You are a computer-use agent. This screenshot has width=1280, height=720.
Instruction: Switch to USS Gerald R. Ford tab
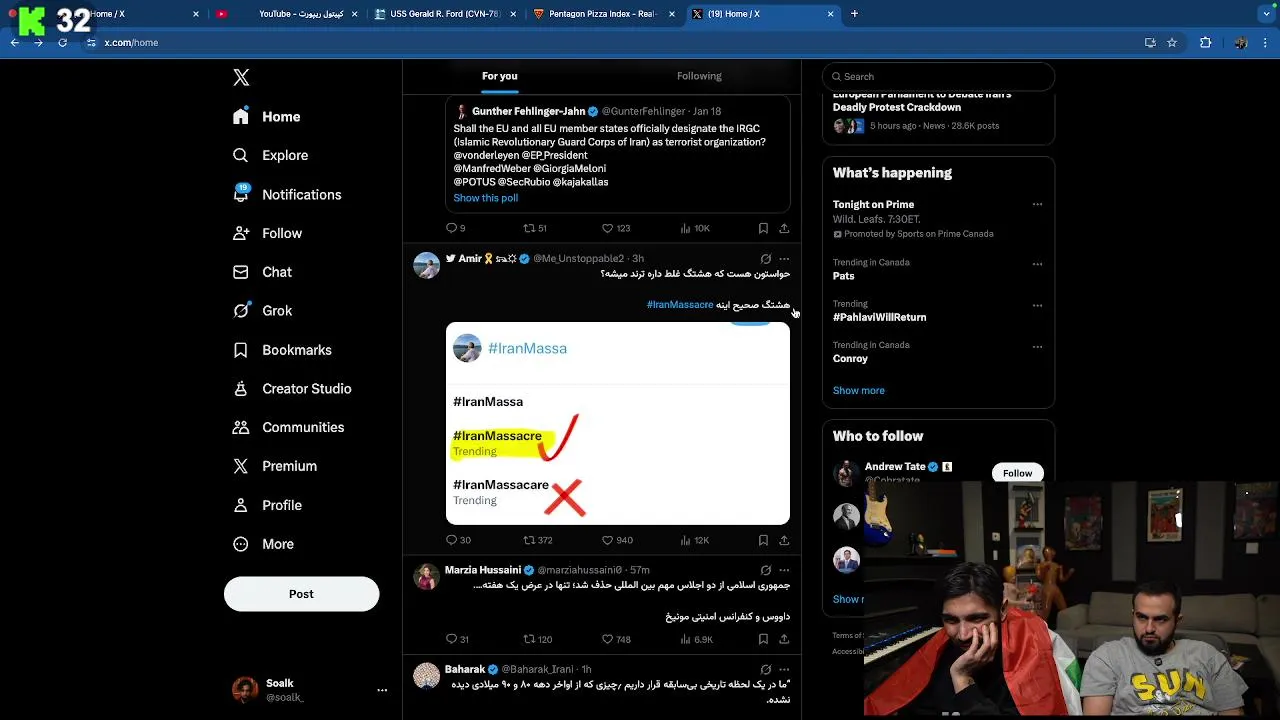[x=445, y=14]
